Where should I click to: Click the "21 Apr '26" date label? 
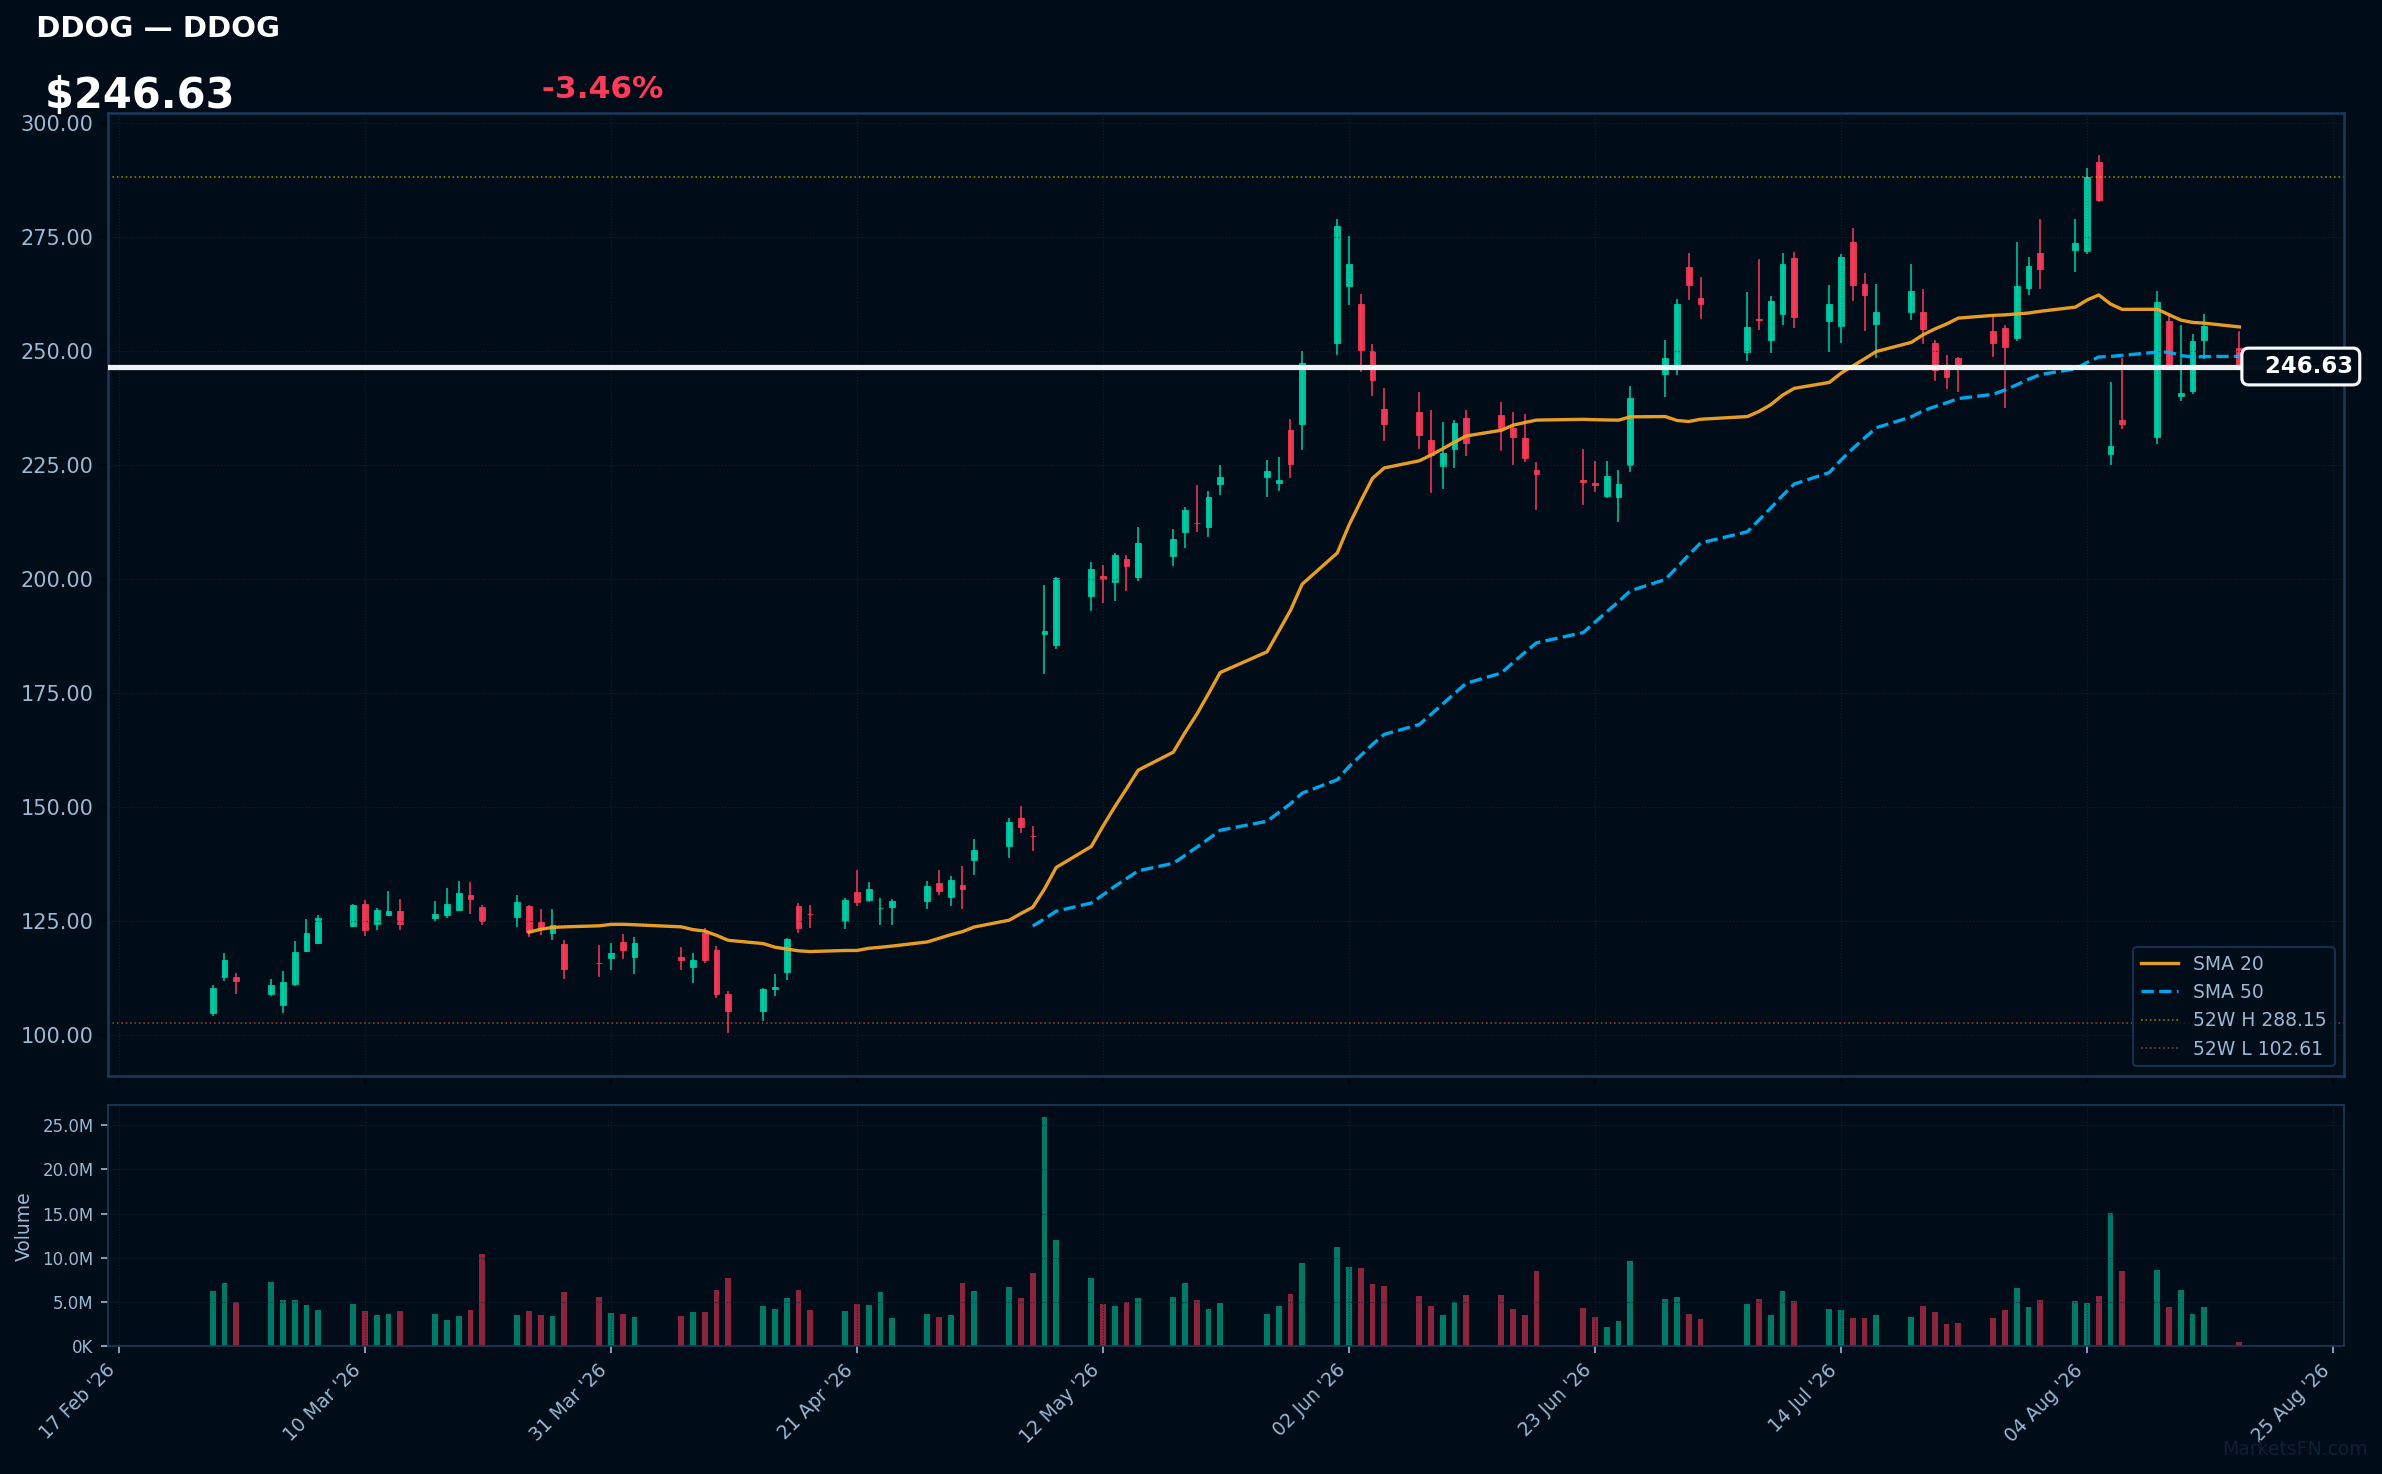pos(814,1401)
